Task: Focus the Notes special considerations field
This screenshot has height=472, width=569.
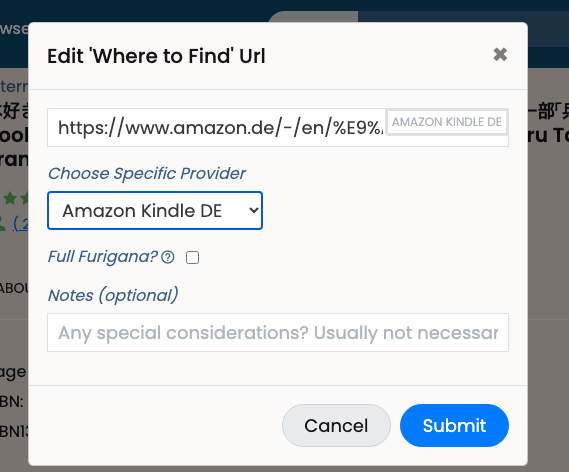Action: pyautogui.click(x=278, y=332)
